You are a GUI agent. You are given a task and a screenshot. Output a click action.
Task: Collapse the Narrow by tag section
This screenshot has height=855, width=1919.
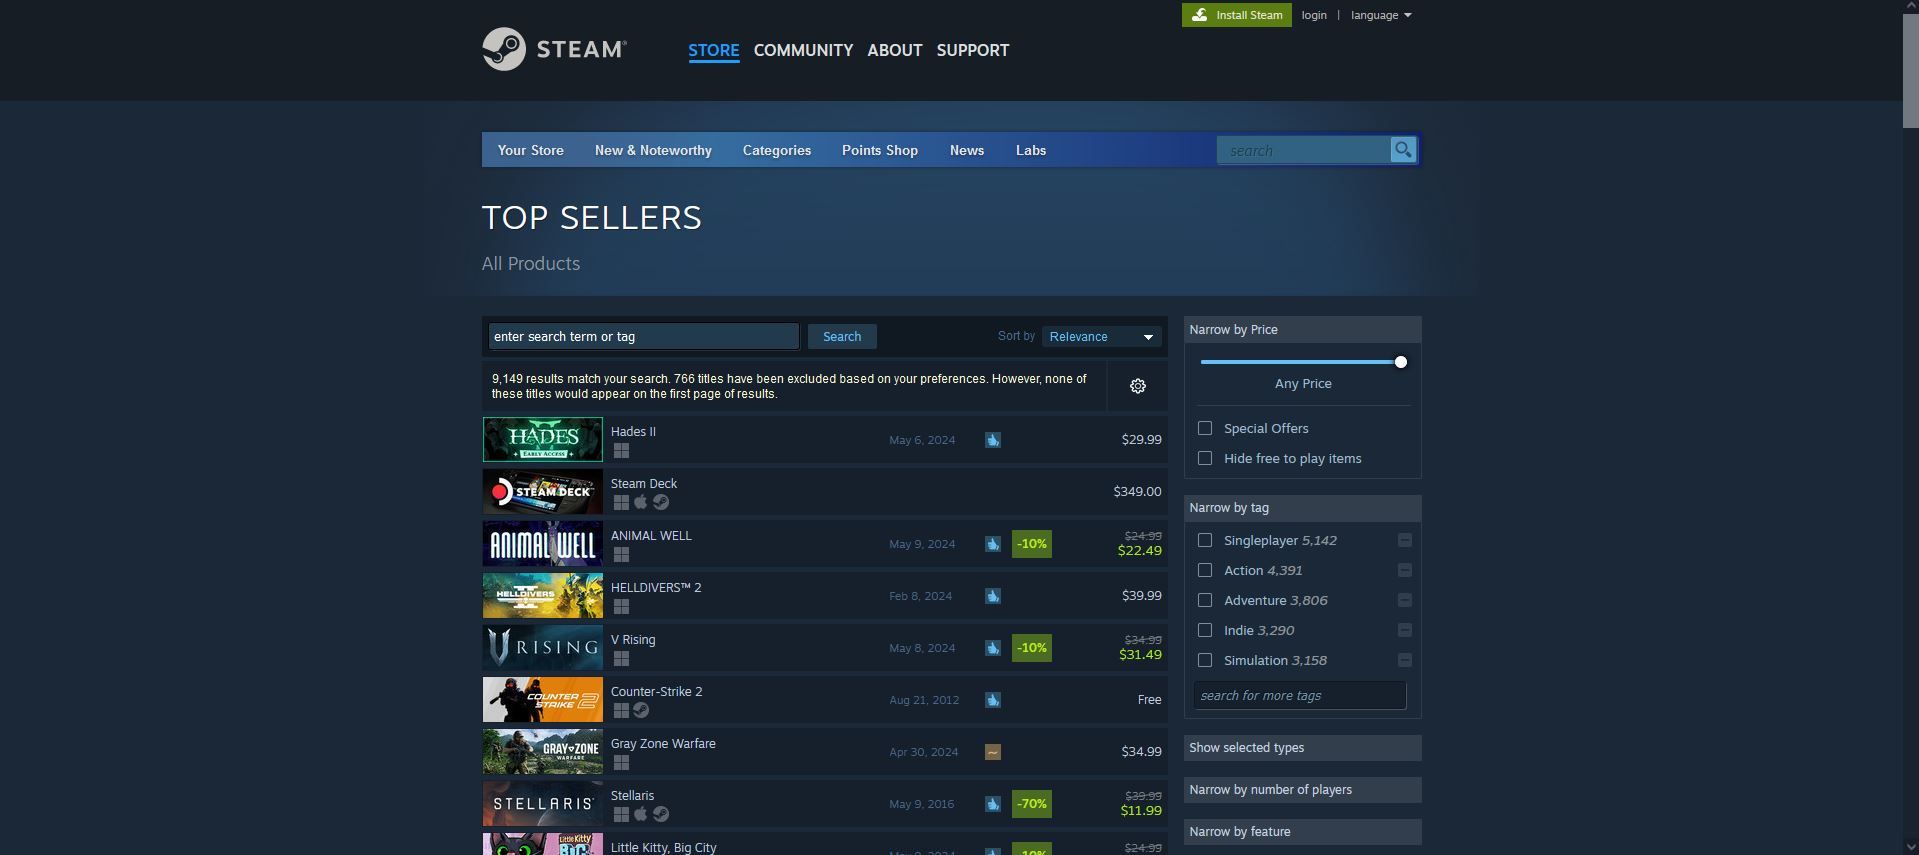[x=1302, y=508]
